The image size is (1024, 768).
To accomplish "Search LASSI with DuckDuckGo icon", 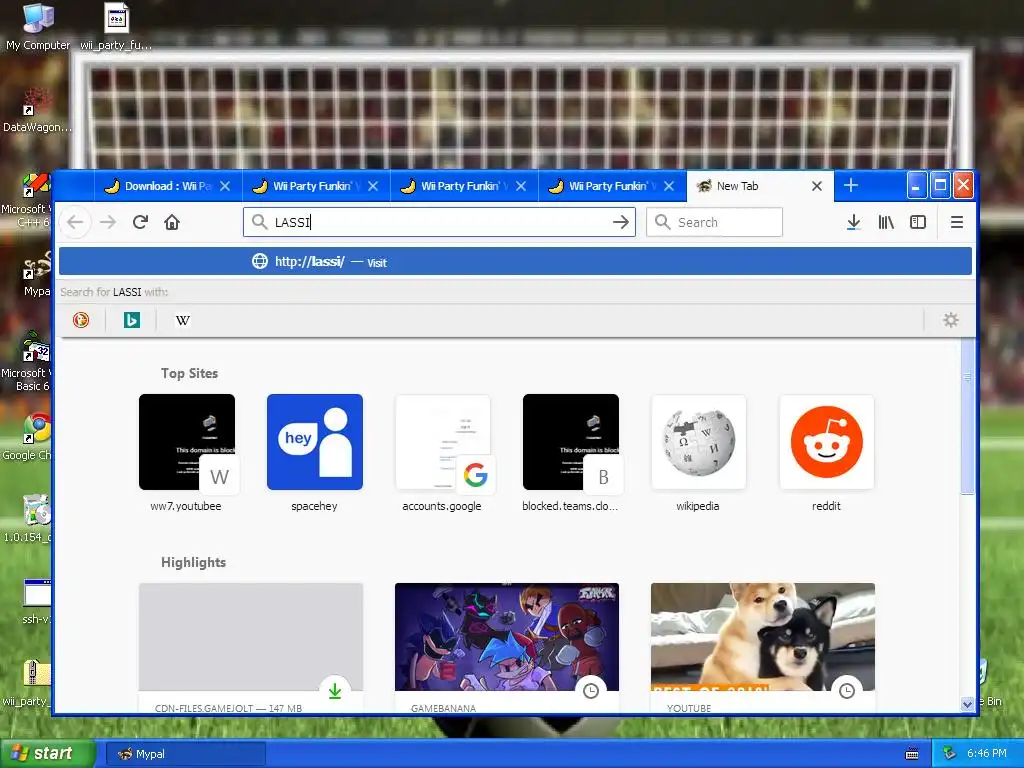I will 81,320.
